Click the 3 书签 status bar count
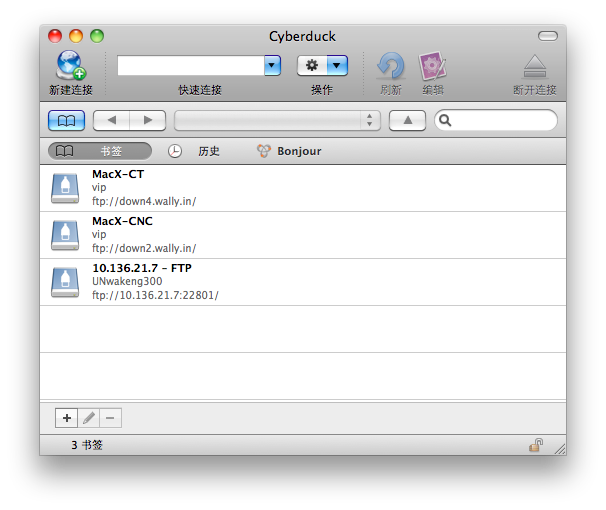 tap(87, 445)
